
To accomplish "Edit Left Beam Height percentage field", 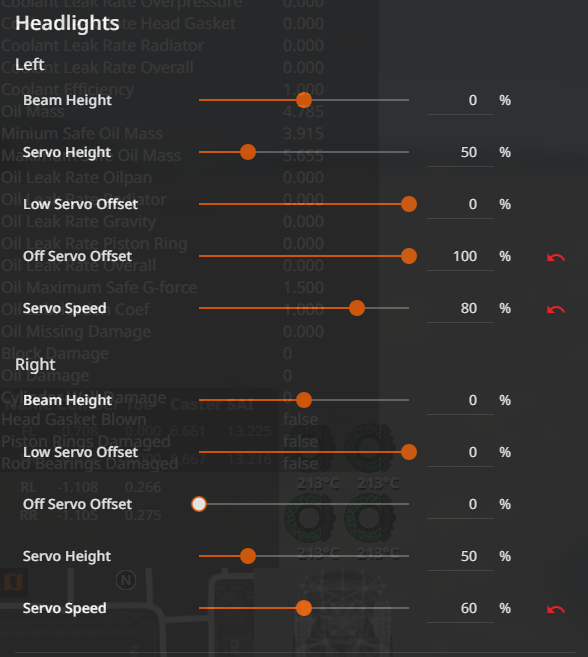I will [460, 101].
